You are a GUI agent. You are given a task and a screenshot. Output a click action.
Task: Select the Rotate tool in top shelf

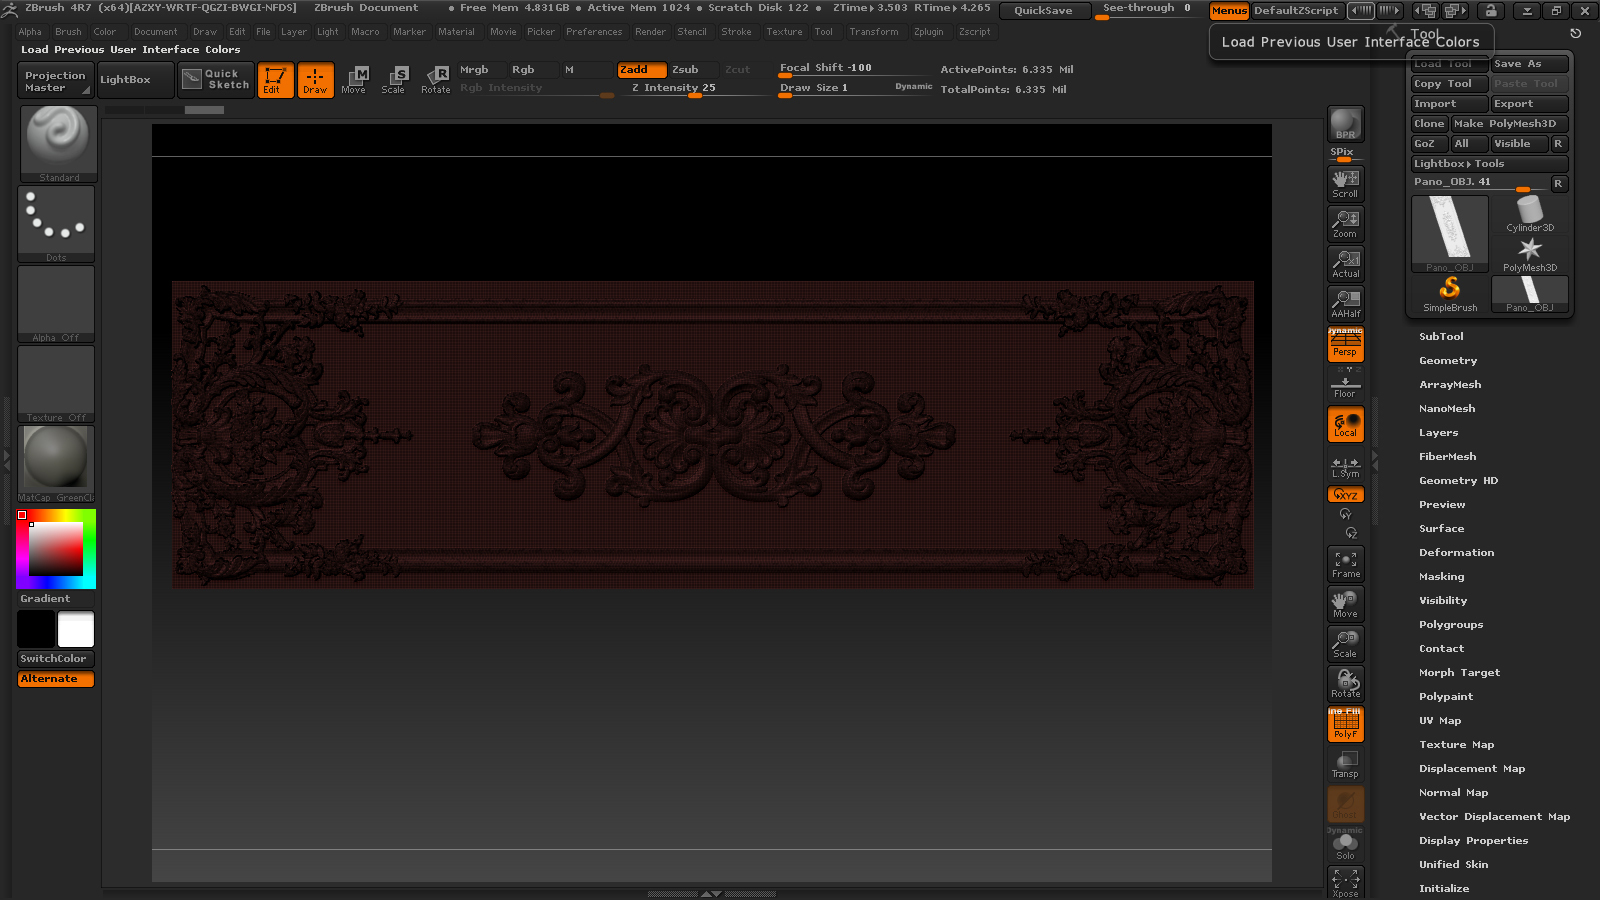pos(435,80)
